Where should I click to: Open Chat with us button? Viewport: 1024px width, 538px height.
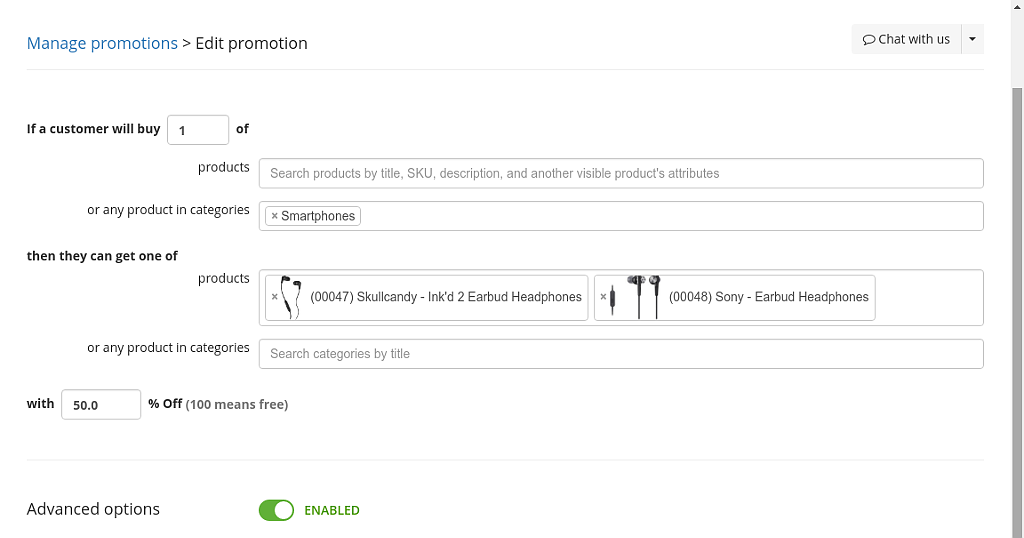906,39
